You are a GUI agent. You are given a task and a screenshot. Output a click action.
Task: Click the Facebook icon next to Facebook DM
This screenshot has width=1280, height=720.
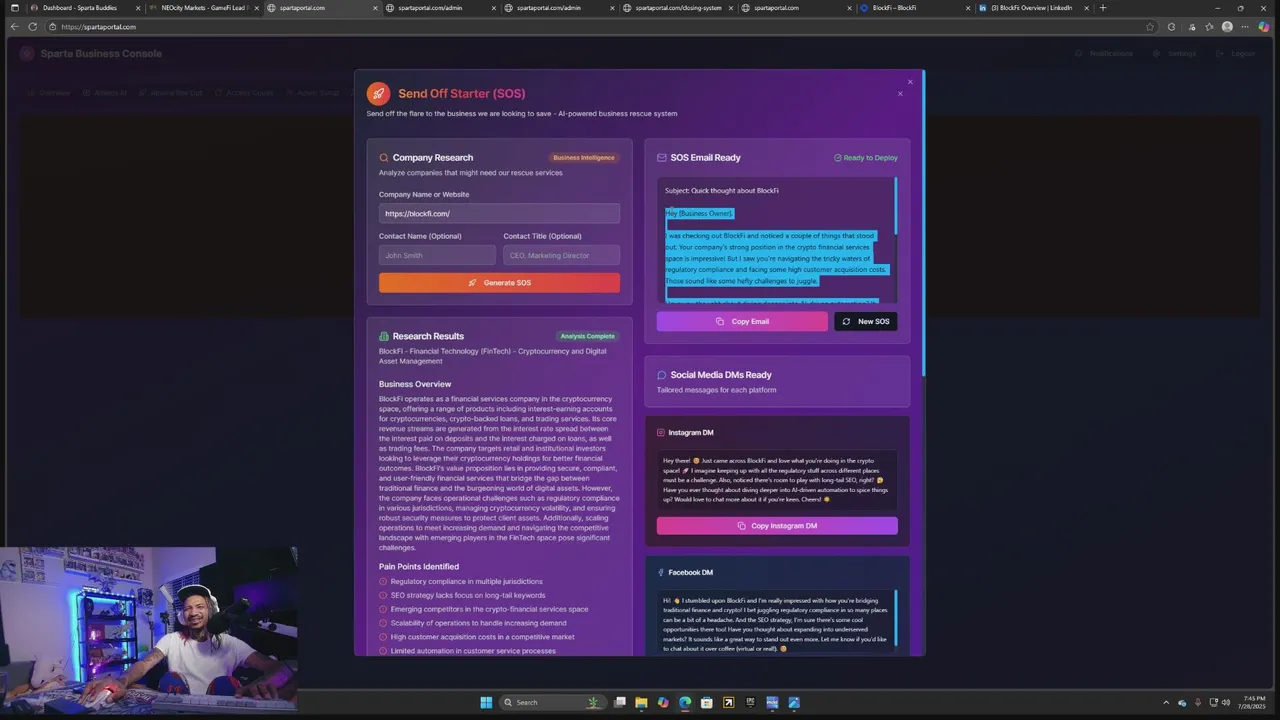click(661, 573)
